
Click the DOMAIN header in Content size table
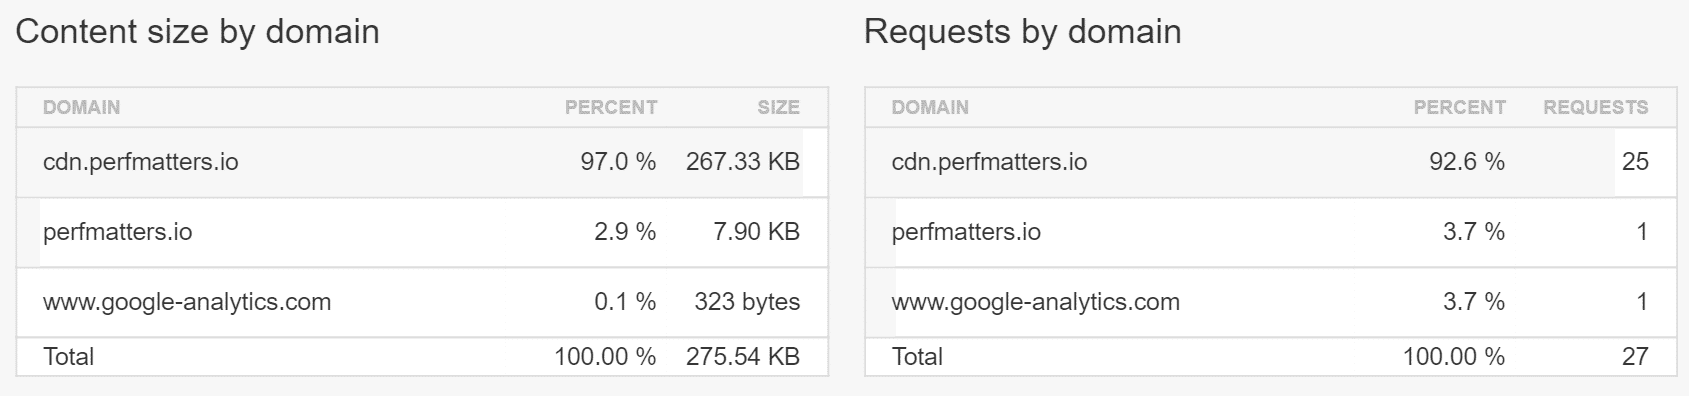click(81, 107)
